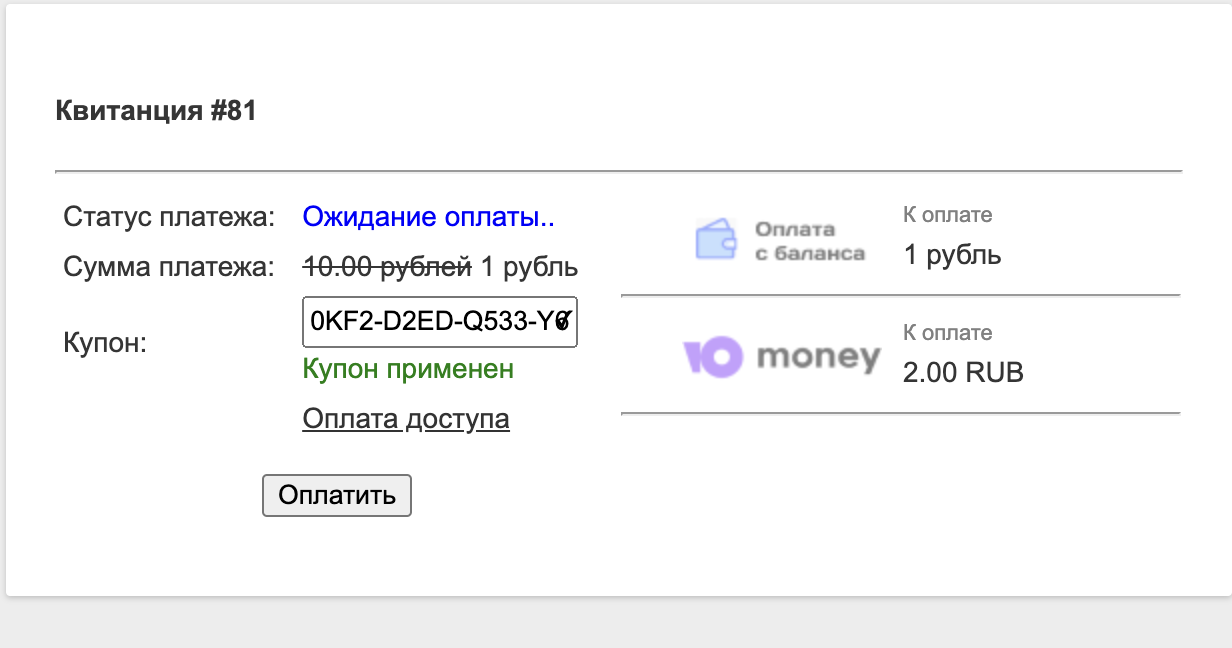This screenshot has width=1232, height=648.
Task: Click the 'Сумма платежа:' label
Action: pos(169,268)
